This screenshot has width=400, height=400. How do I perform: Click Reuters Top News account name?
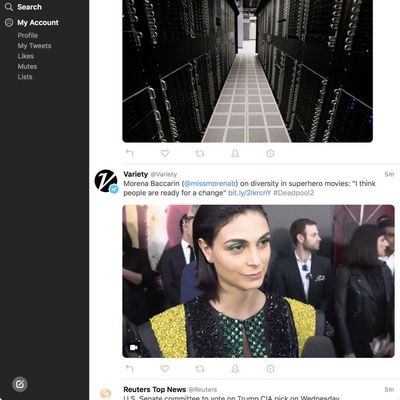click(x=155, y=389)
